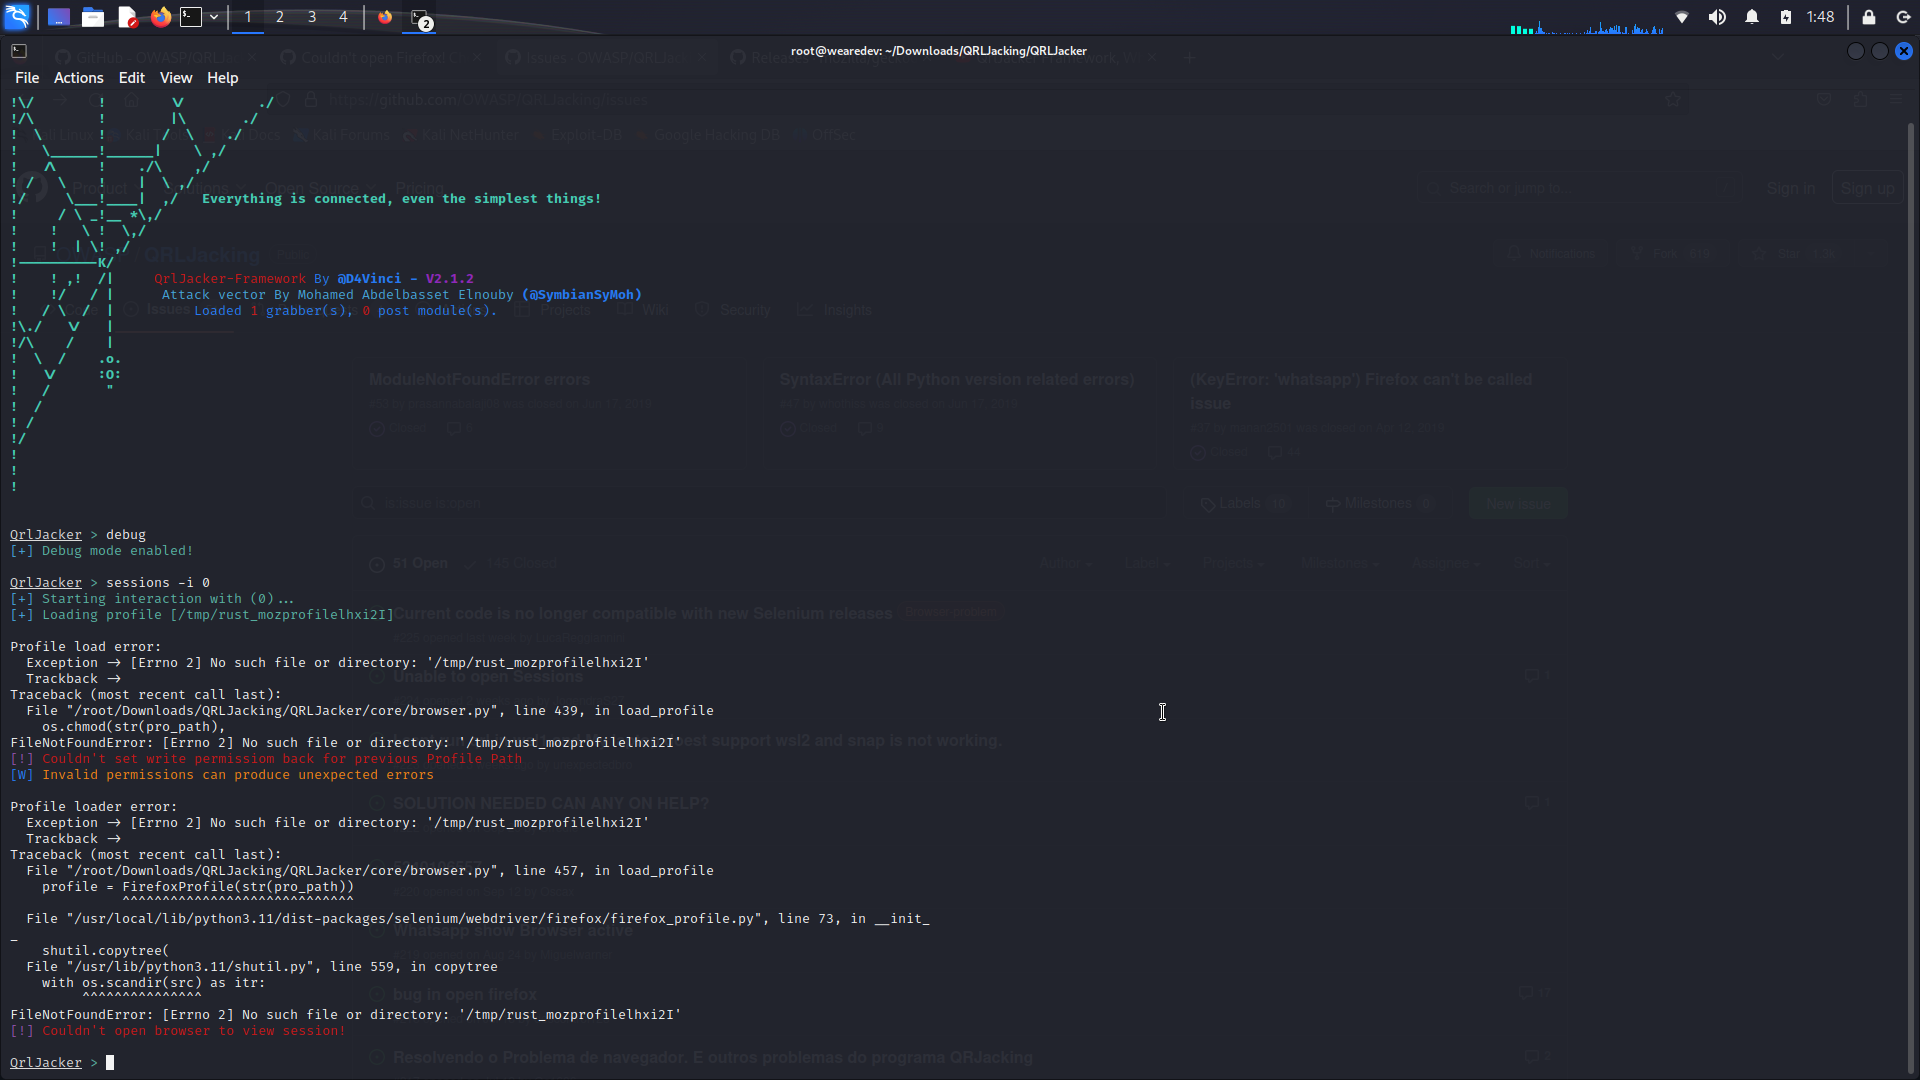Viewport: 1920px width, 1080px height.
Task: Open the Kali applications menu
Action: tap(16, 16)
